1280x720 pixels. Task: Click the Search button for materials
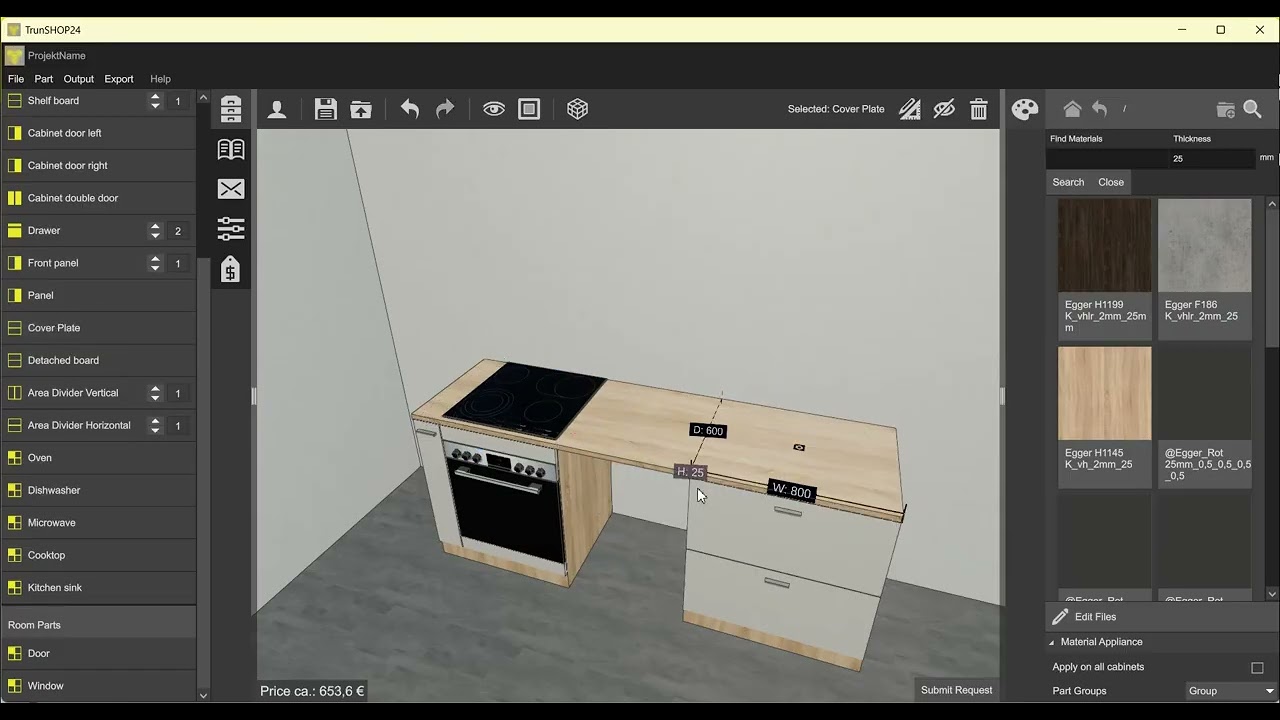click(1068, 182)
